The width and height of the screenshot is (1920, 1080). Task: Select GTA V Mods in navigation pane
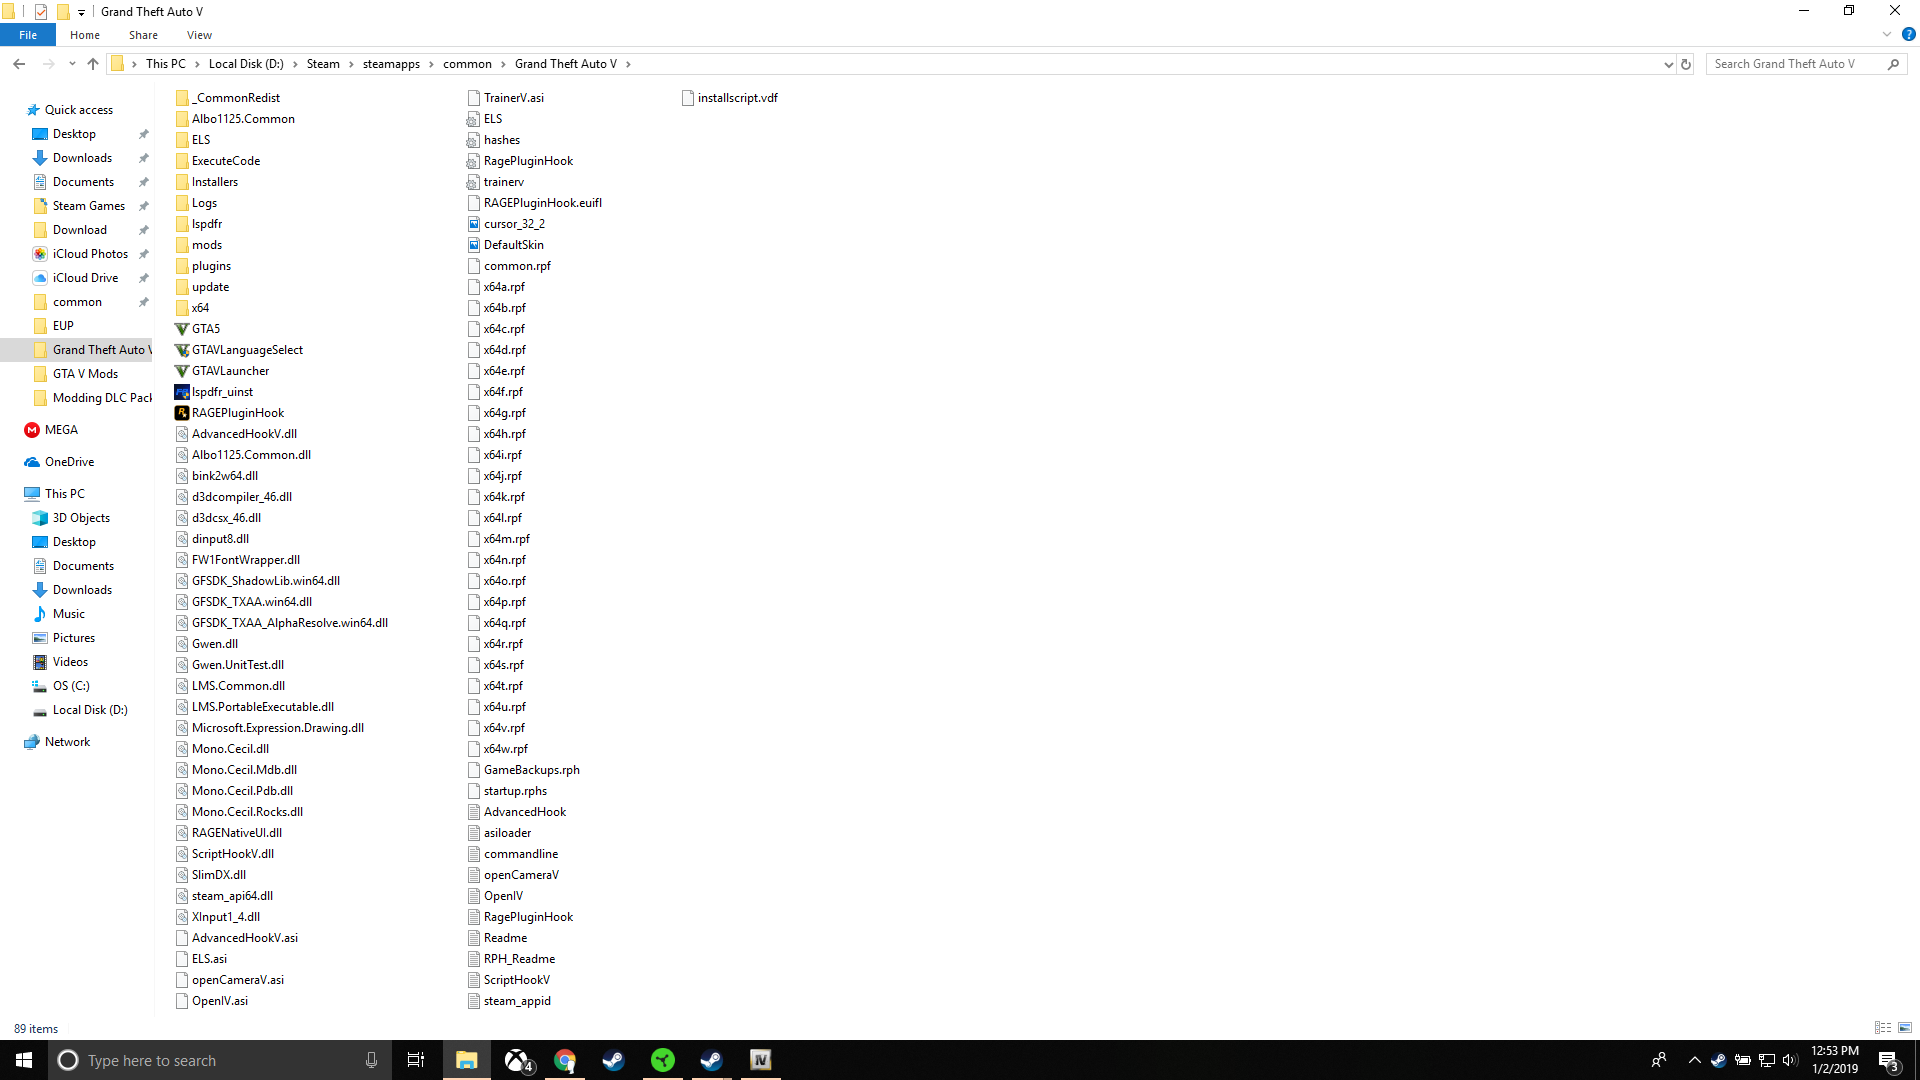coord(85,374)
